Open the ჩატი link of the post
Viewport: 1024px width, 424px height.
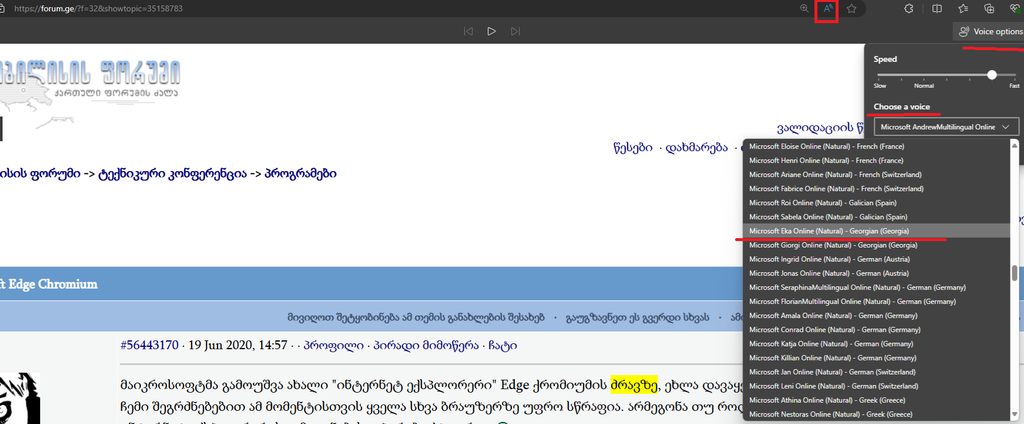(x=502, y=345)
